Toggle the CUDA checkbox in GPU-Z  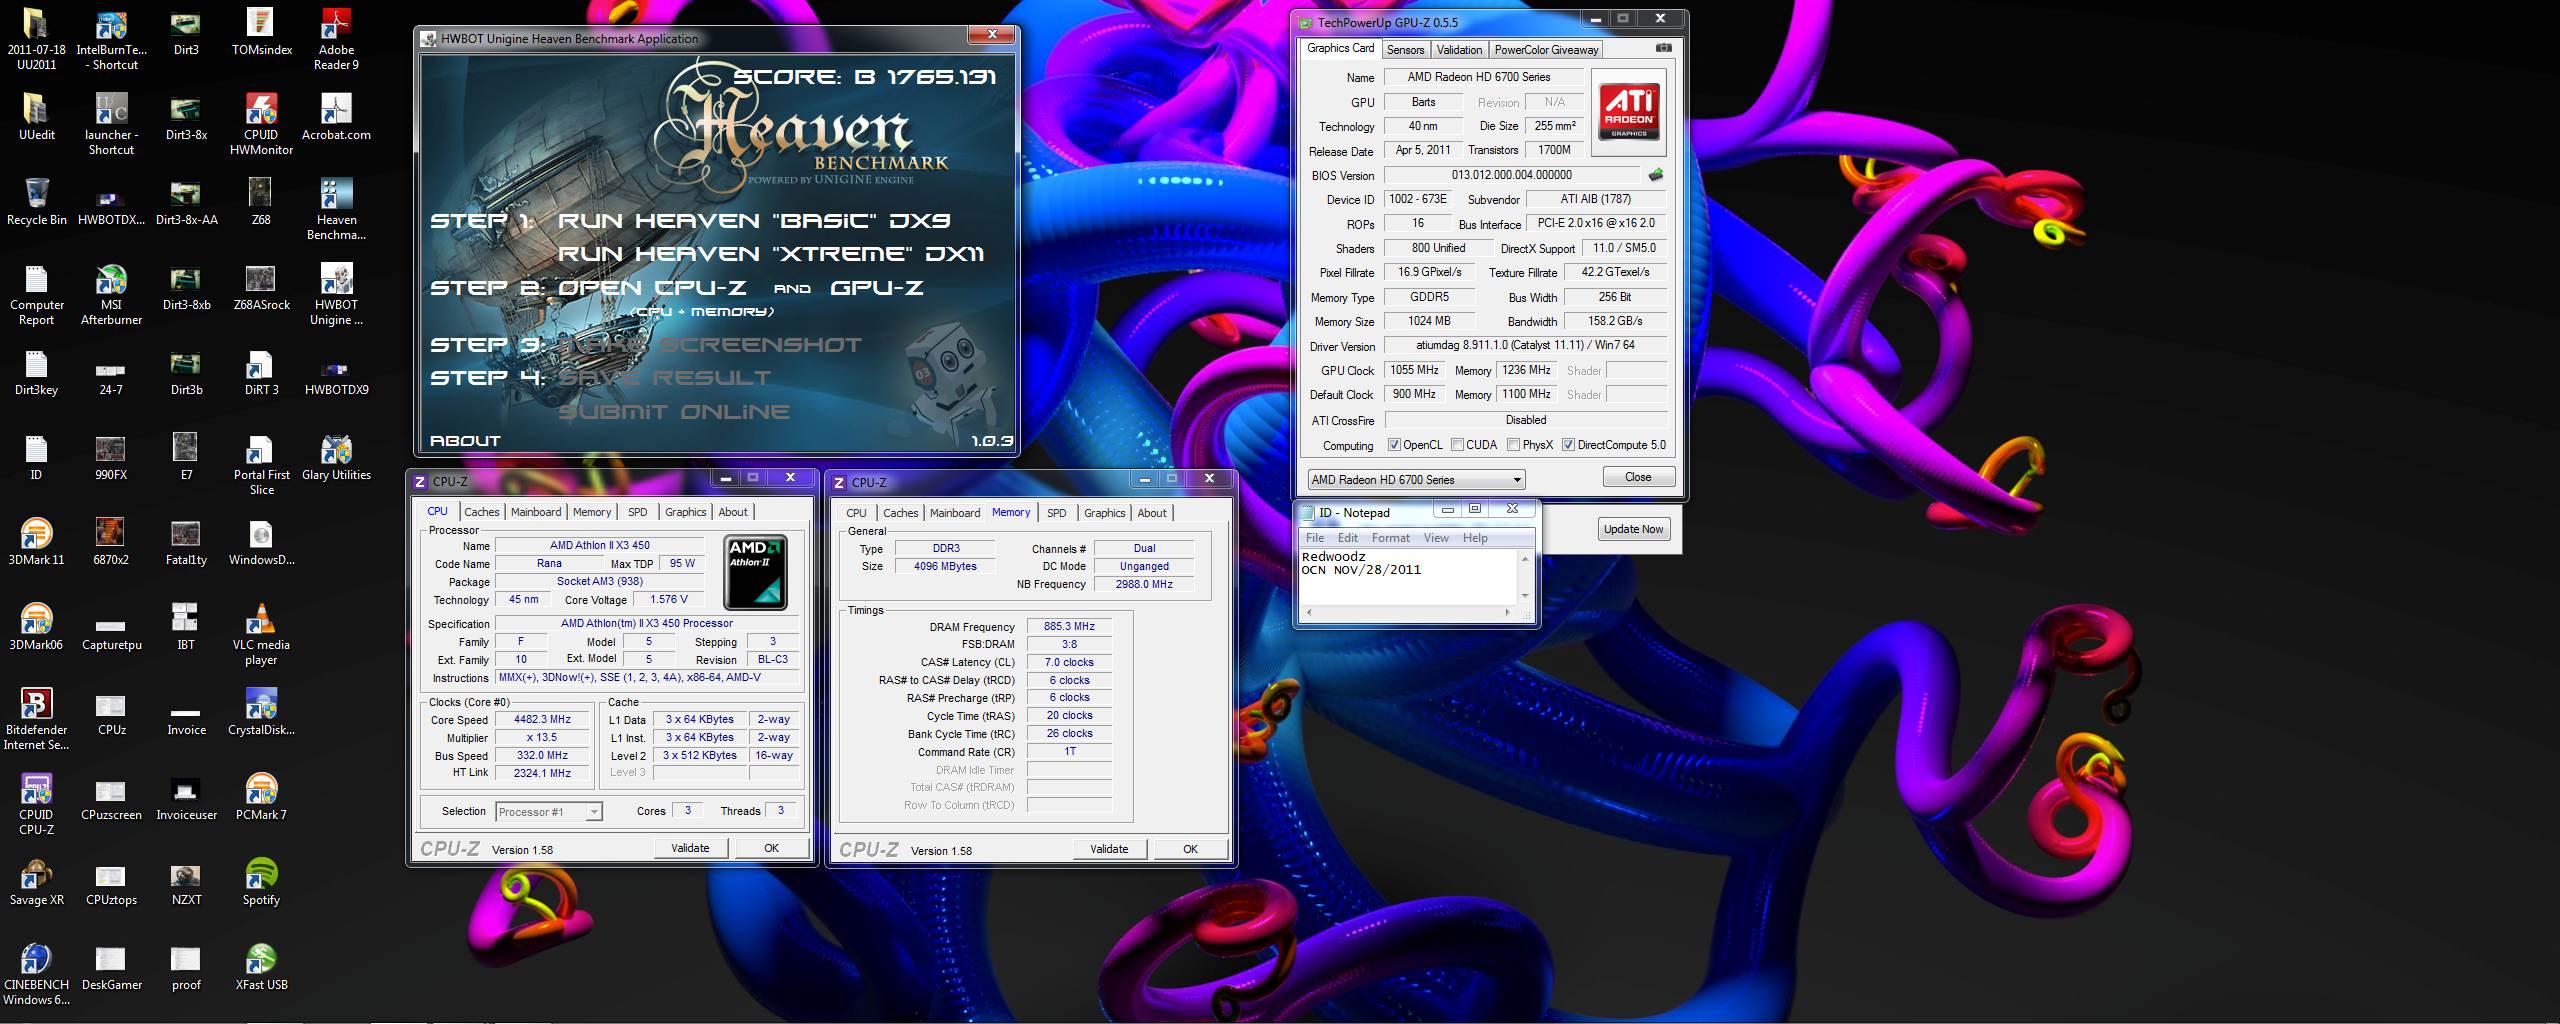(1458, 445)
